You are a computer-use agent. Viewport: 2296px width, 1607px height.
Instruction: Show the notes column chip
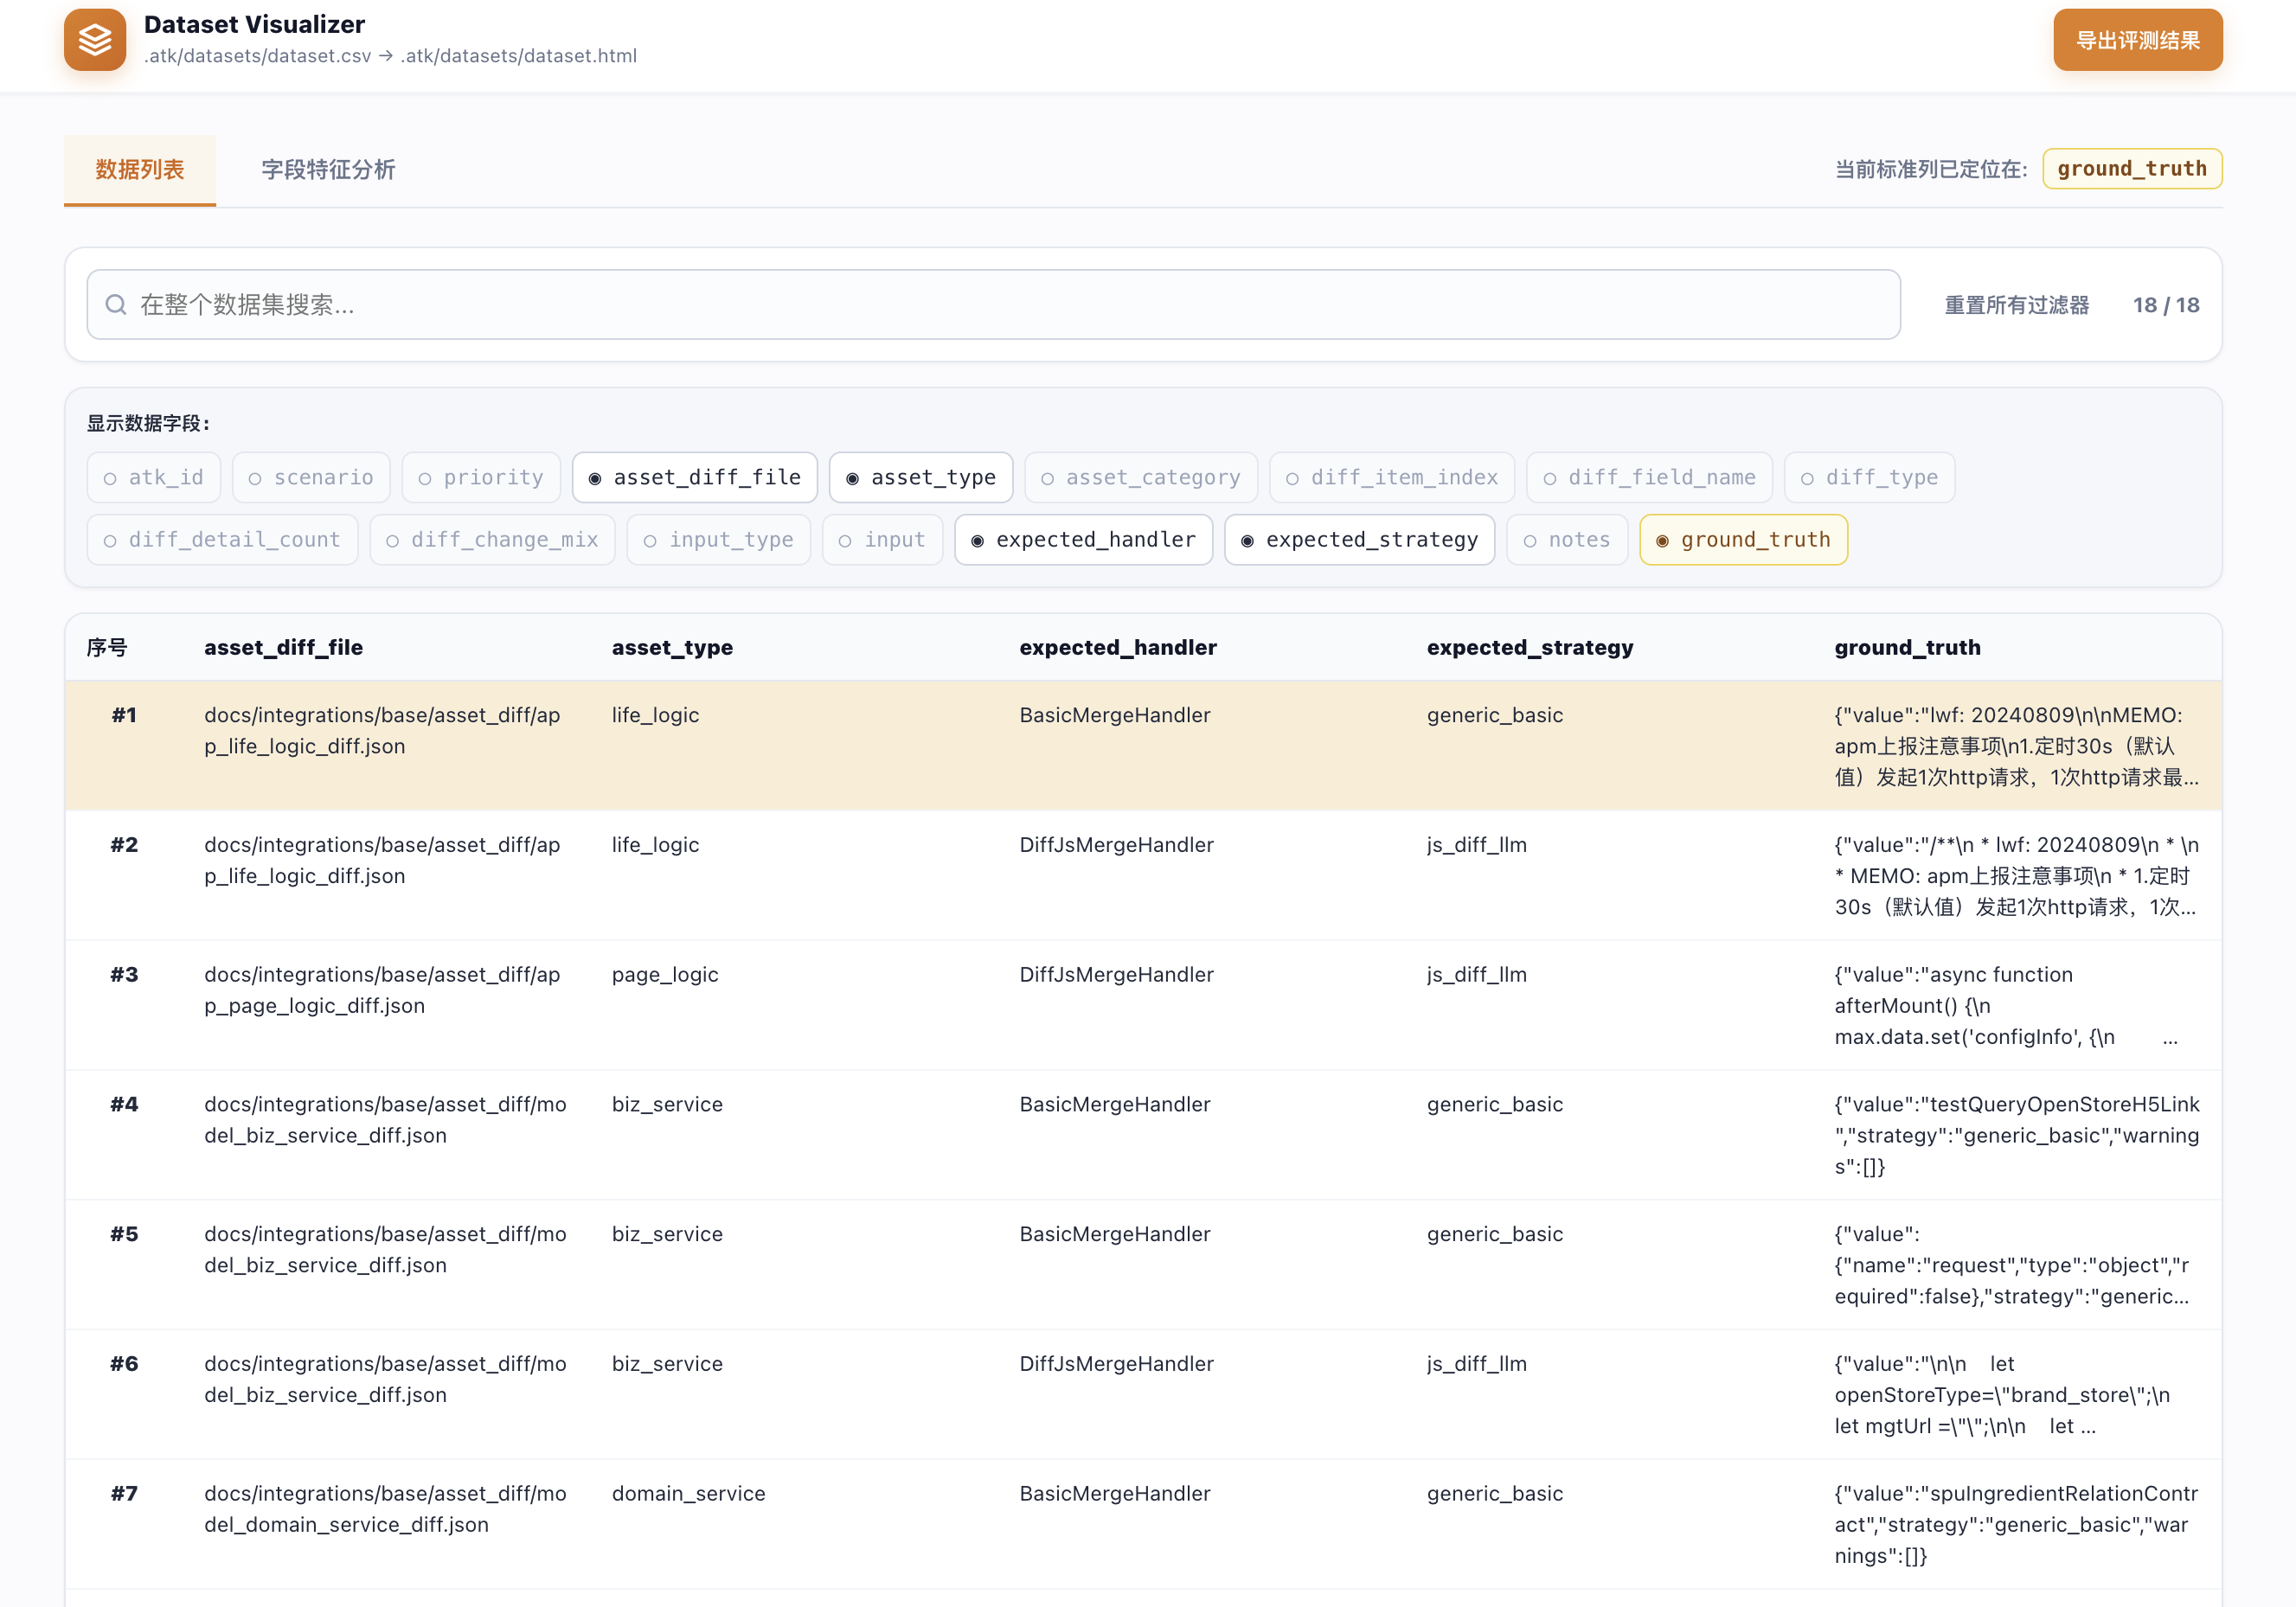point(1566,539)
